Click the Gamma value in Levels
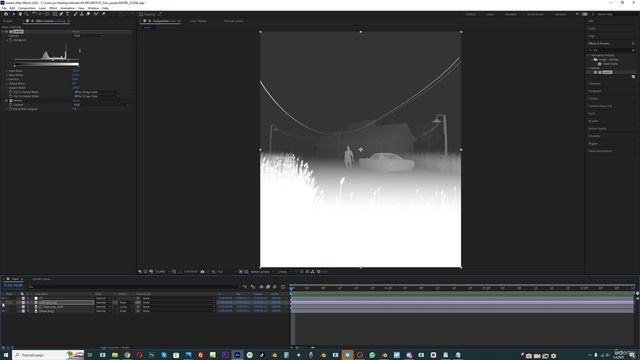Image resolution: width=640 pixels, height=360 pixels. click(76, 79)
